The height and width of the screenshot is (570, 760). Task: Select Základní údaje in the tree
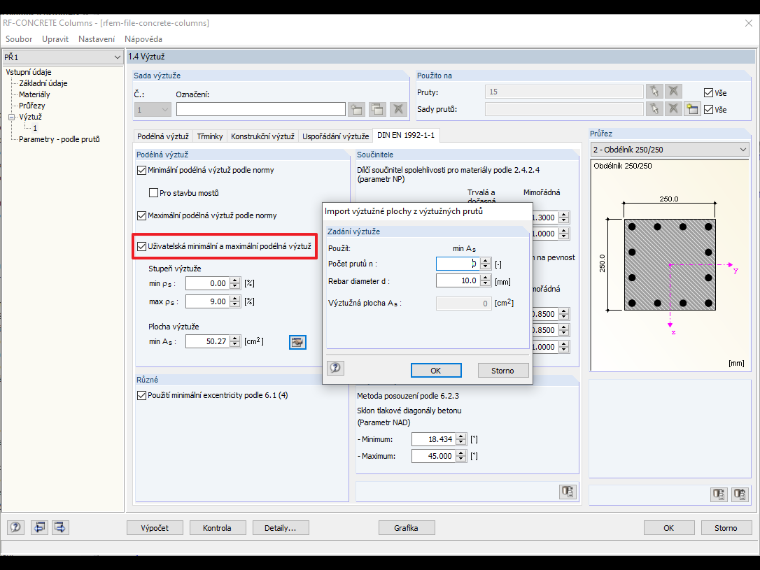43,83
